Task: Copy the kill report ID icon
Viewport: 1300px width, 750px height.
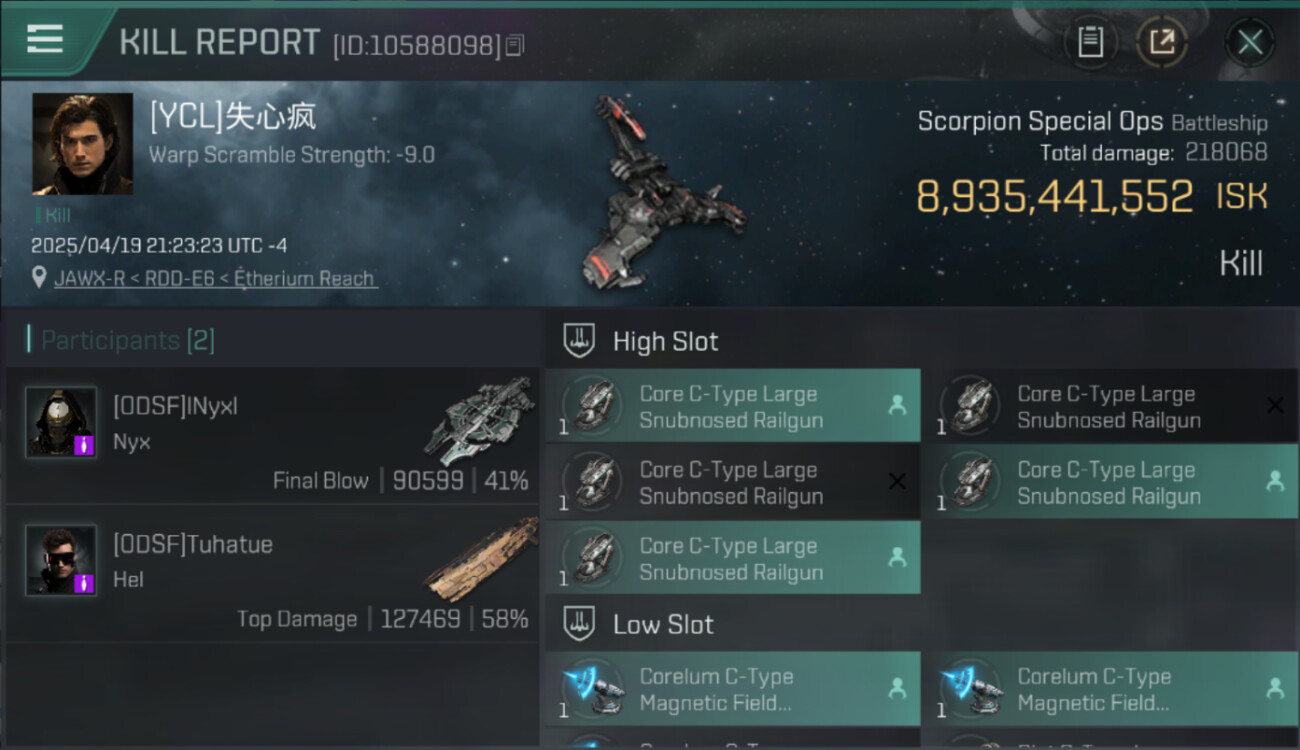Action: (515, 46)
